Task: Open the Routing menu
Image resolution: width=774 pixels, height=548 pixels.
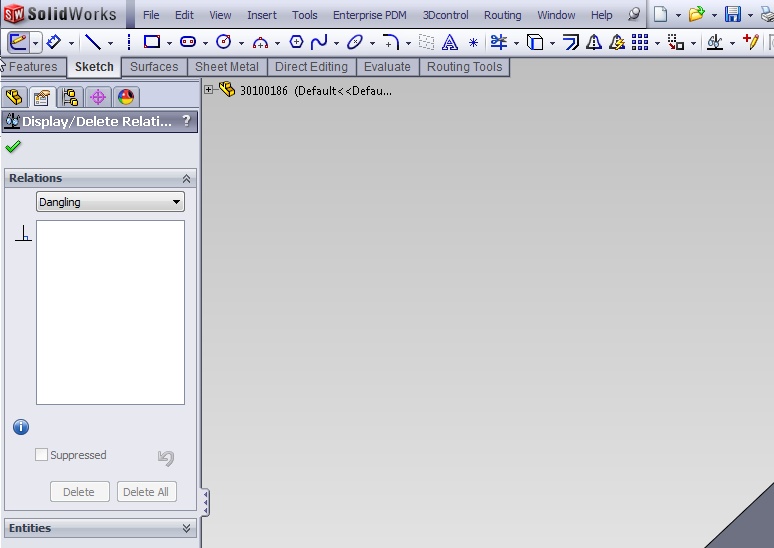Action: tap(503, 15)
